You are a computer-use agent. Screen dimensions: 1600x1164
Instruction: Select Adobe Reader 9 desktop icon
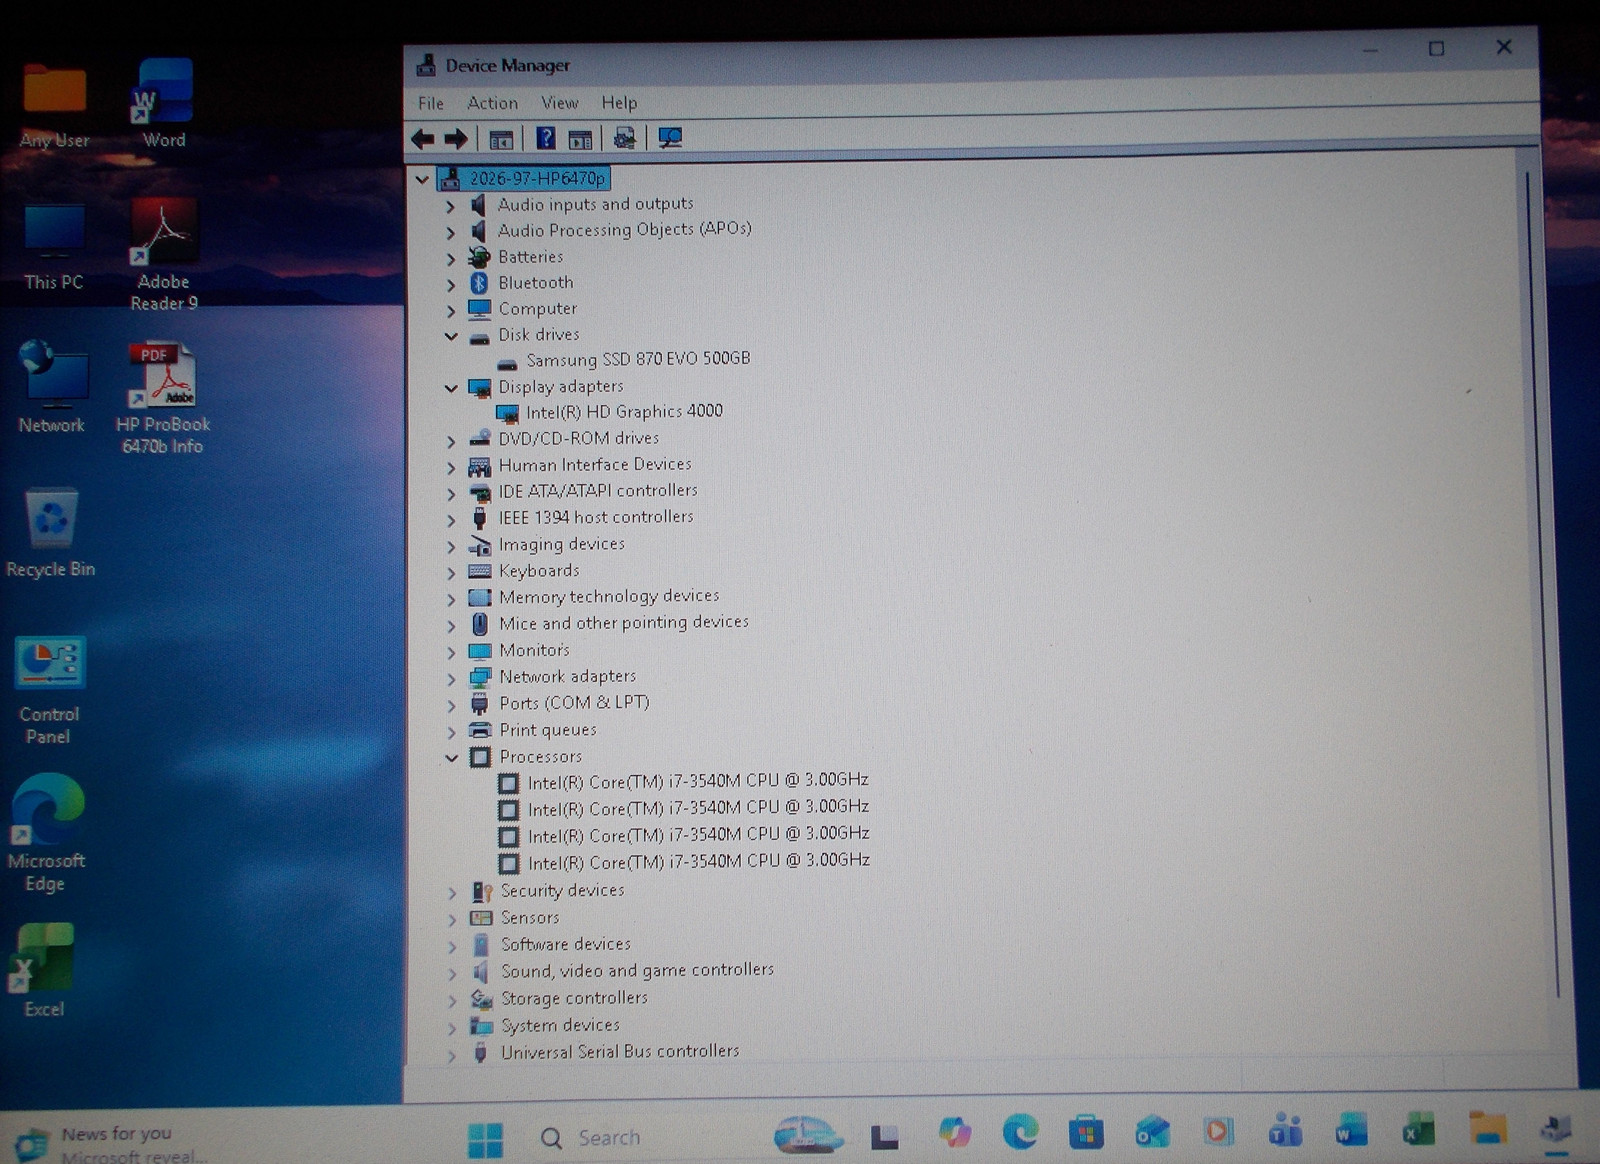tap(163, 256)
